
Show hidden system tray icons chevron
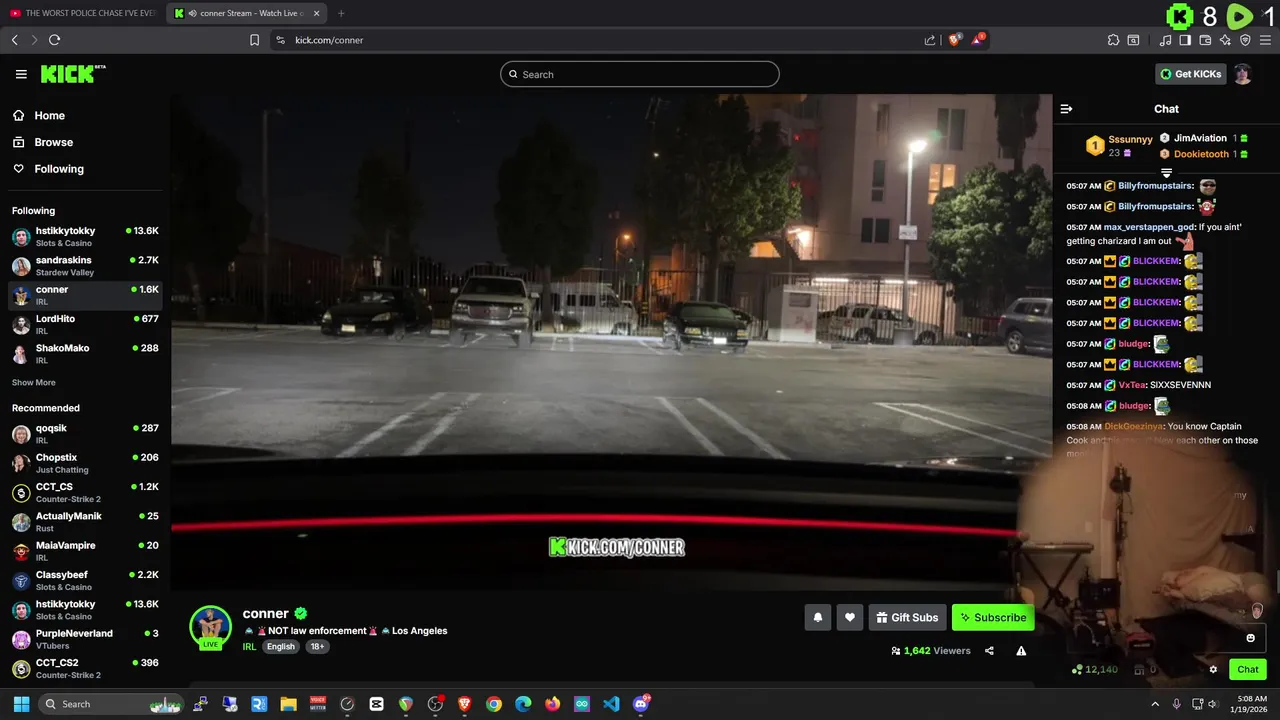coord(1155,704)
